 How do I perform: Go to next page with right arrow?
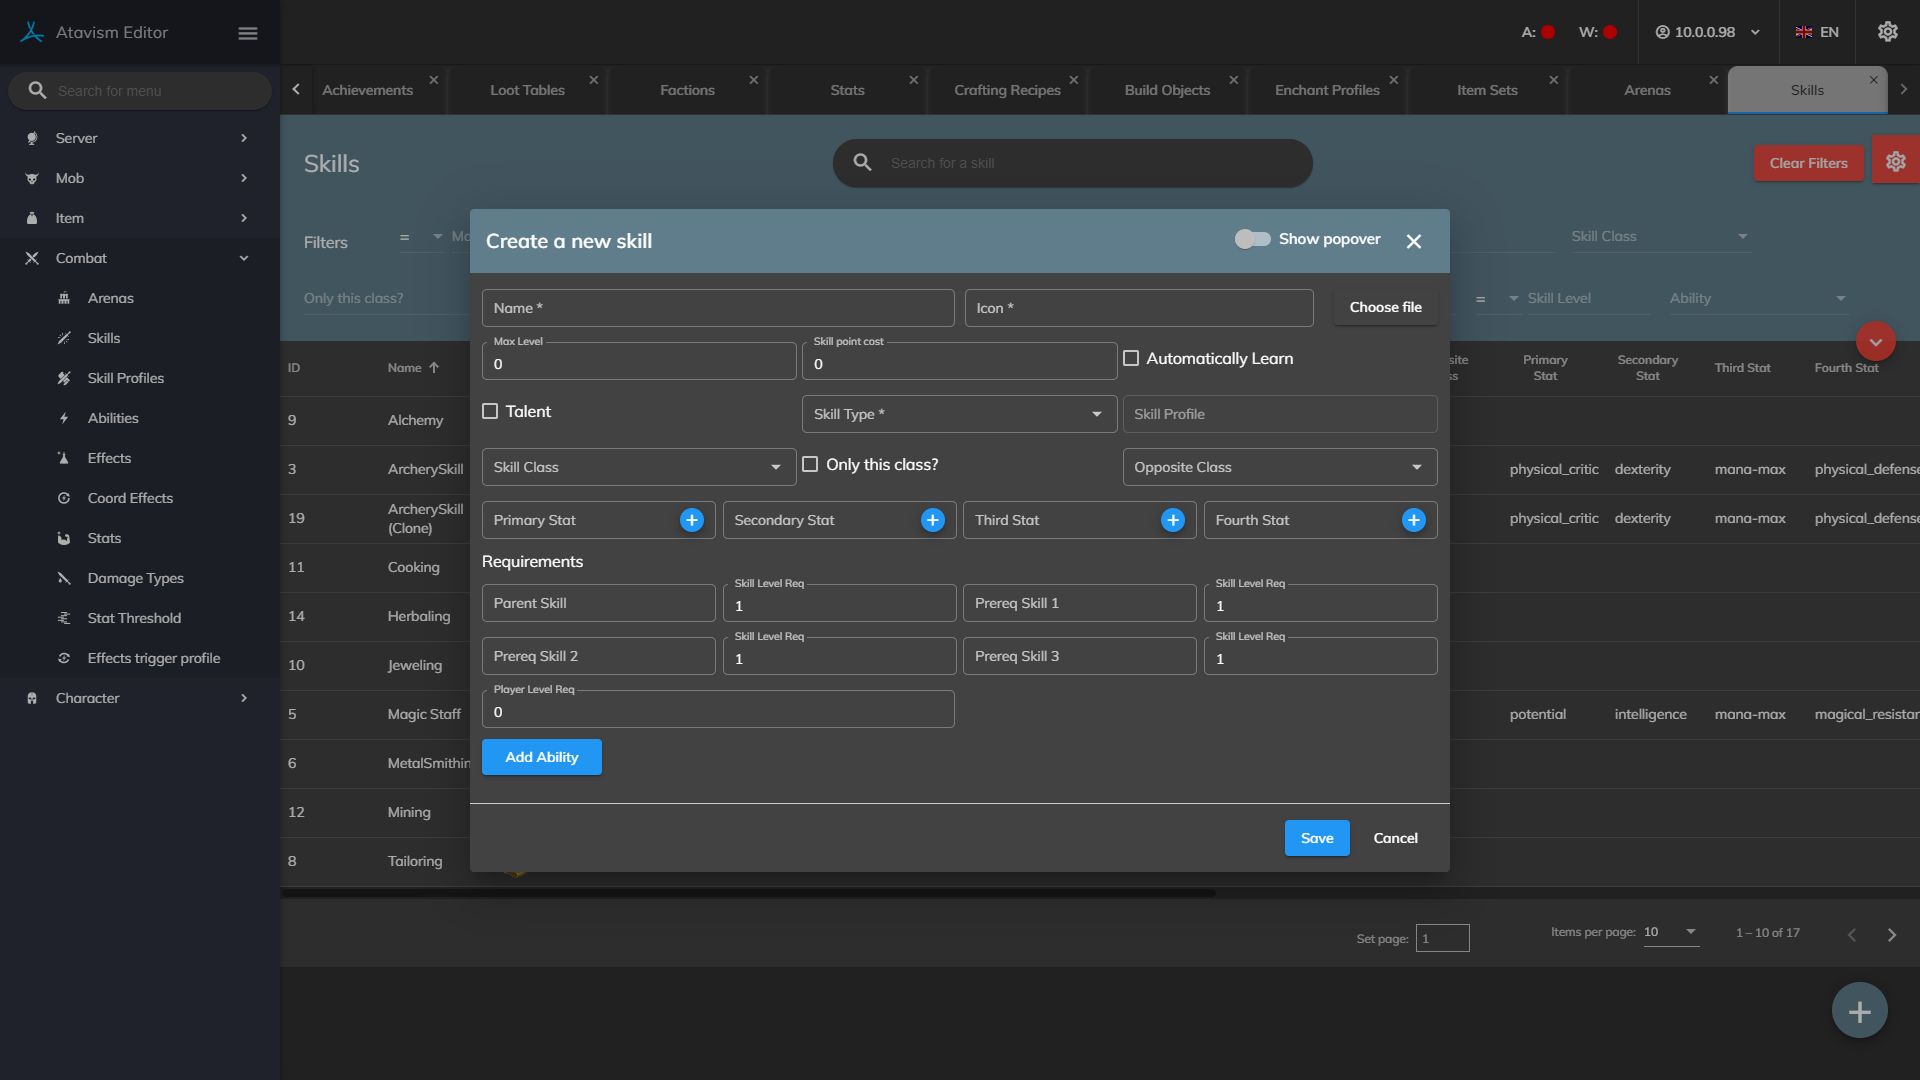pos(1891,935)
